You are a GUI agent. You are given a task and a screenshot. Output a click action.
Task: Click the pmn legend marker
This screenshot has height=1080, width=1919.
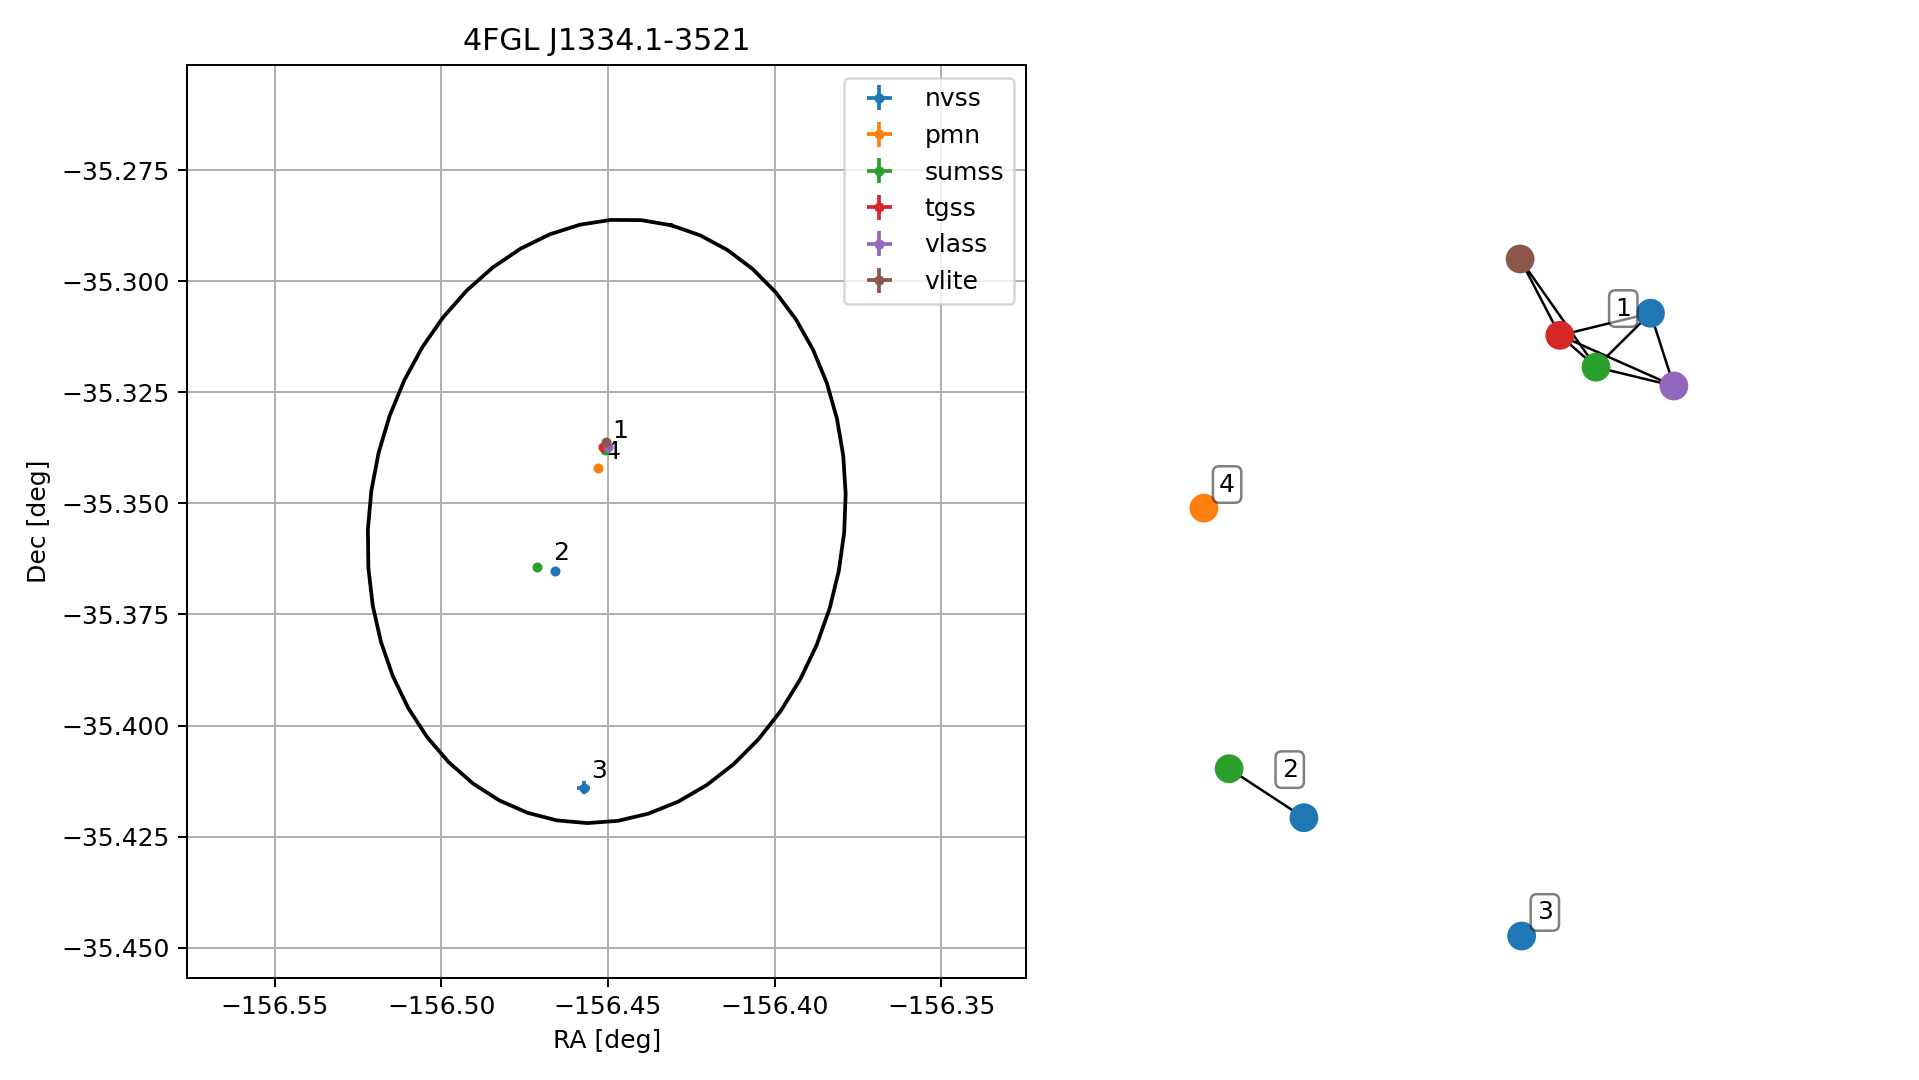click(879, 135)
